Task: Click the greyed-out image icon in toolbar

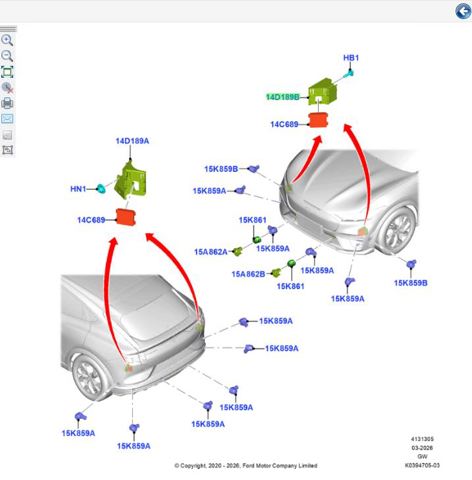Action: pyautogui.click(x=7, y=135)
